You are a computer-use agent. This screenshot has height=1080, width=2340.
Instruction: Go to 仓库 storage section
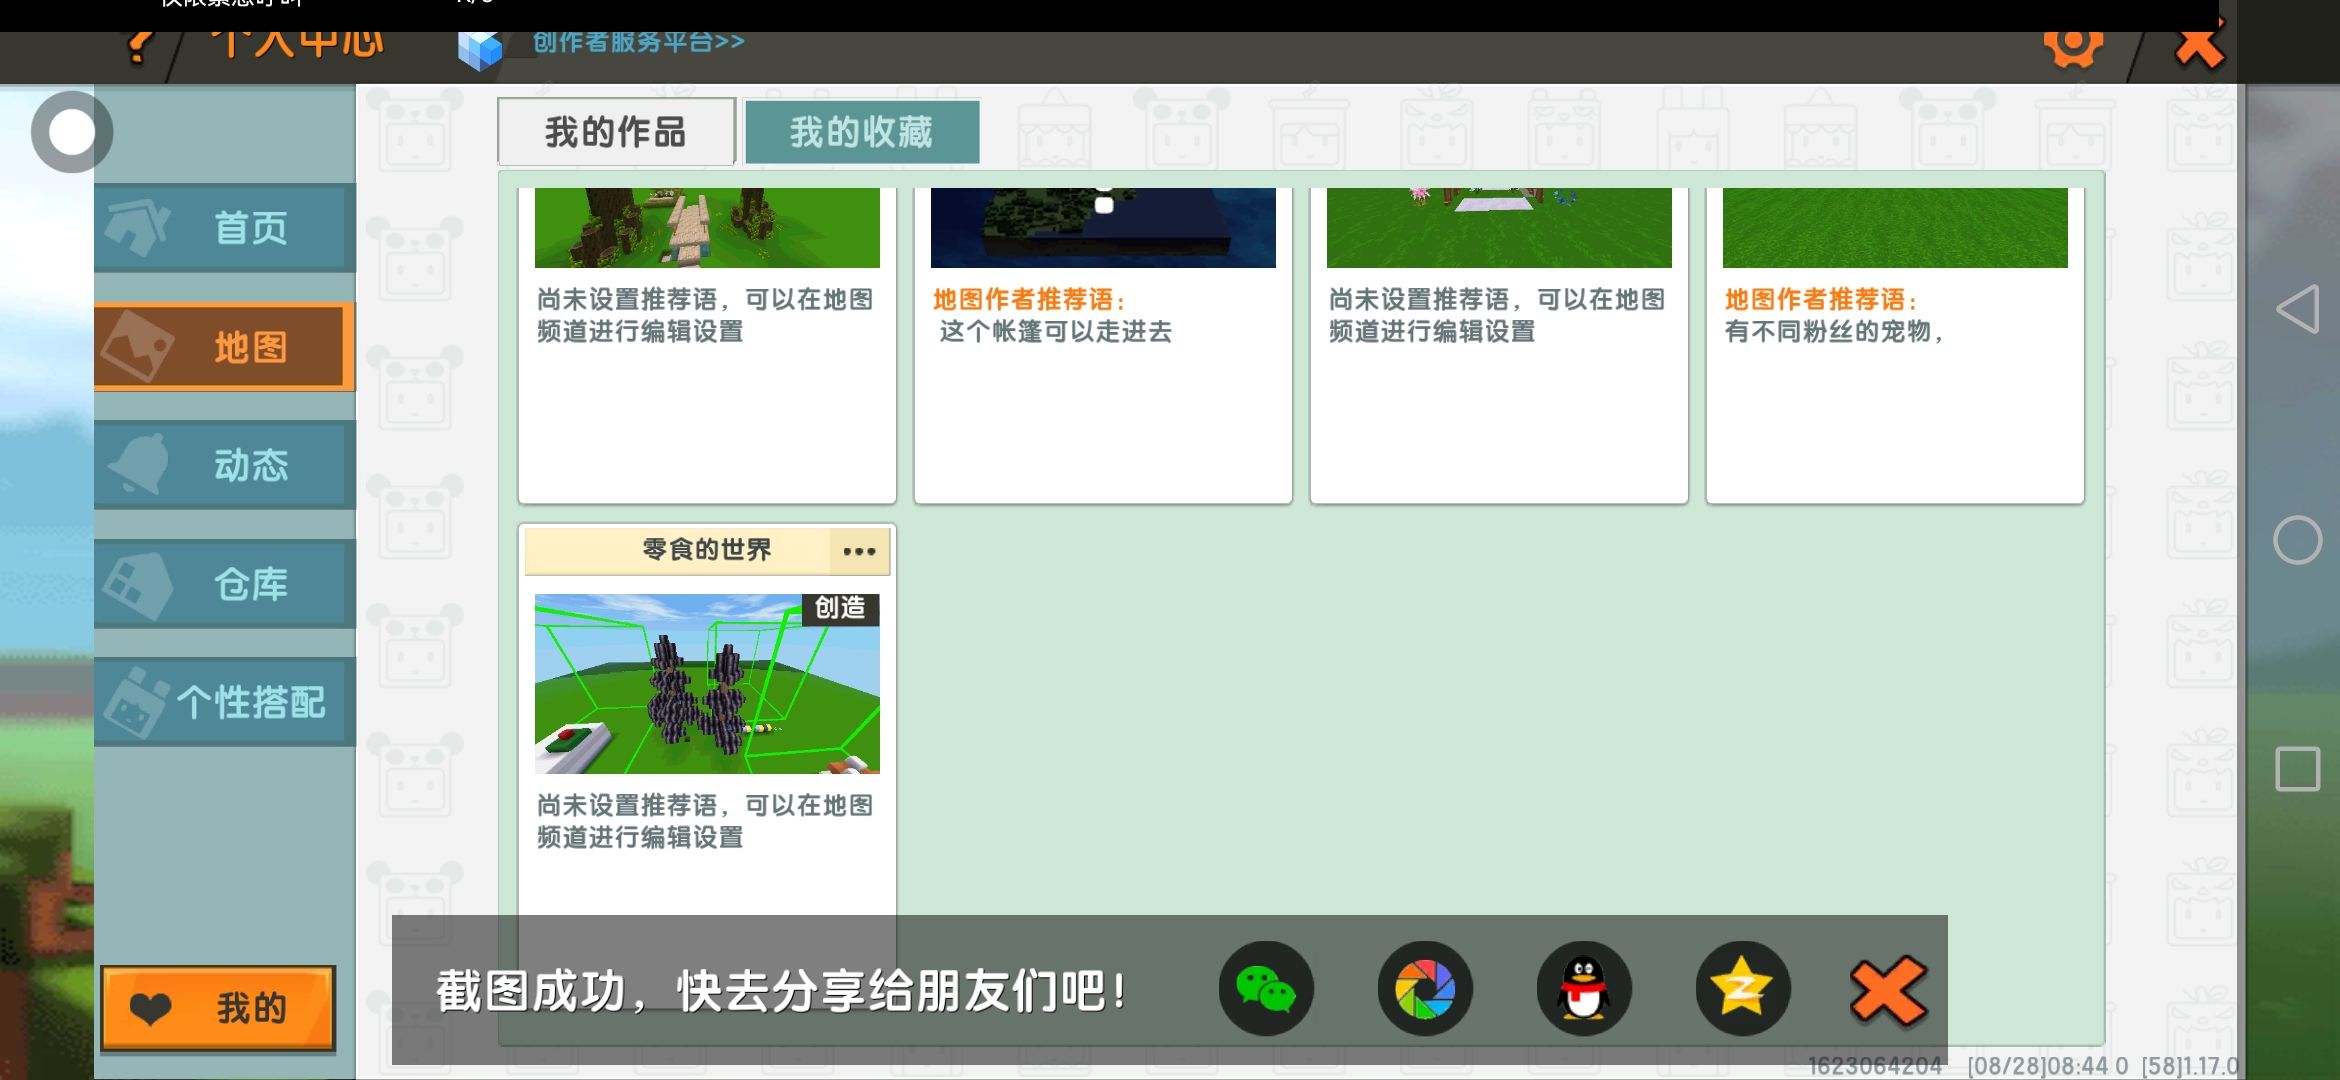coord(225,584)
